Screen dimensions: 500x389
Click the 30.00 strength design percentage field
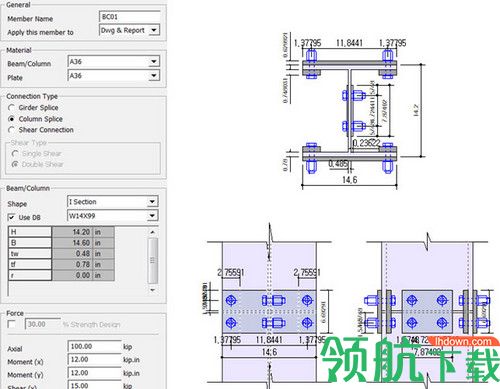[x=43, y=324]
